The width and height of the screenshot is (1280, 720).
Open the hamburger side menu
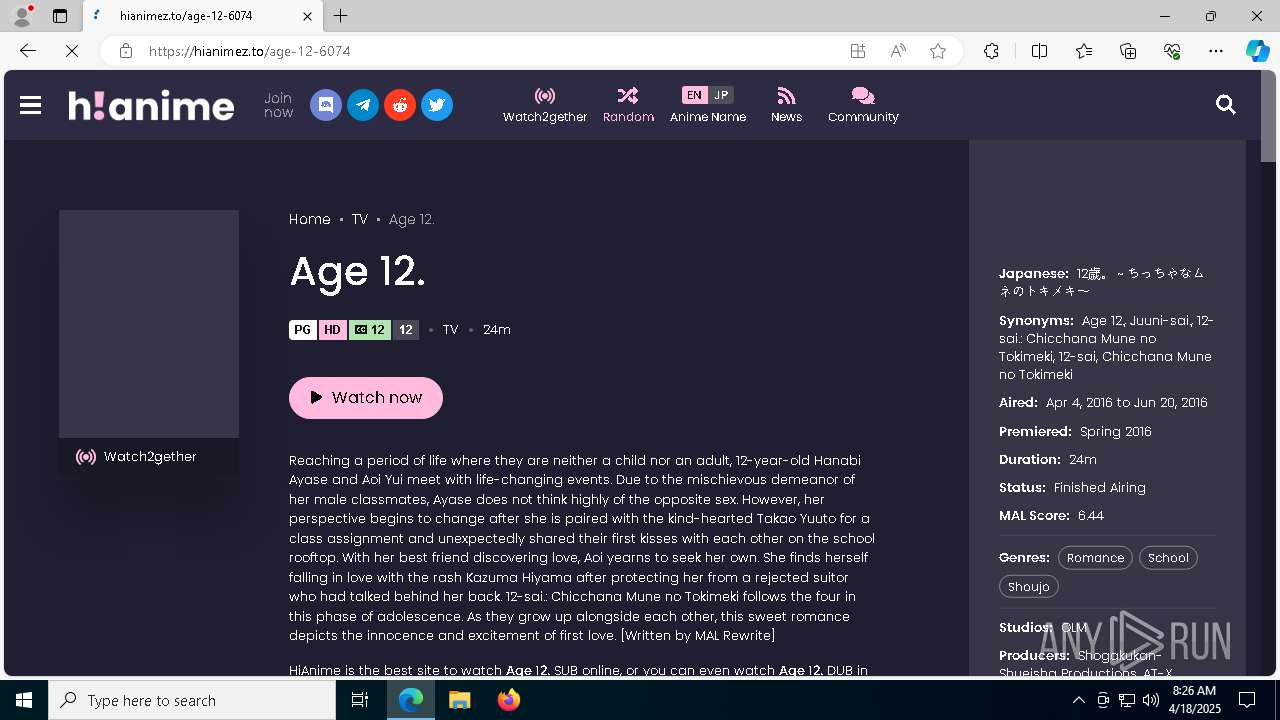coord(30,105)
